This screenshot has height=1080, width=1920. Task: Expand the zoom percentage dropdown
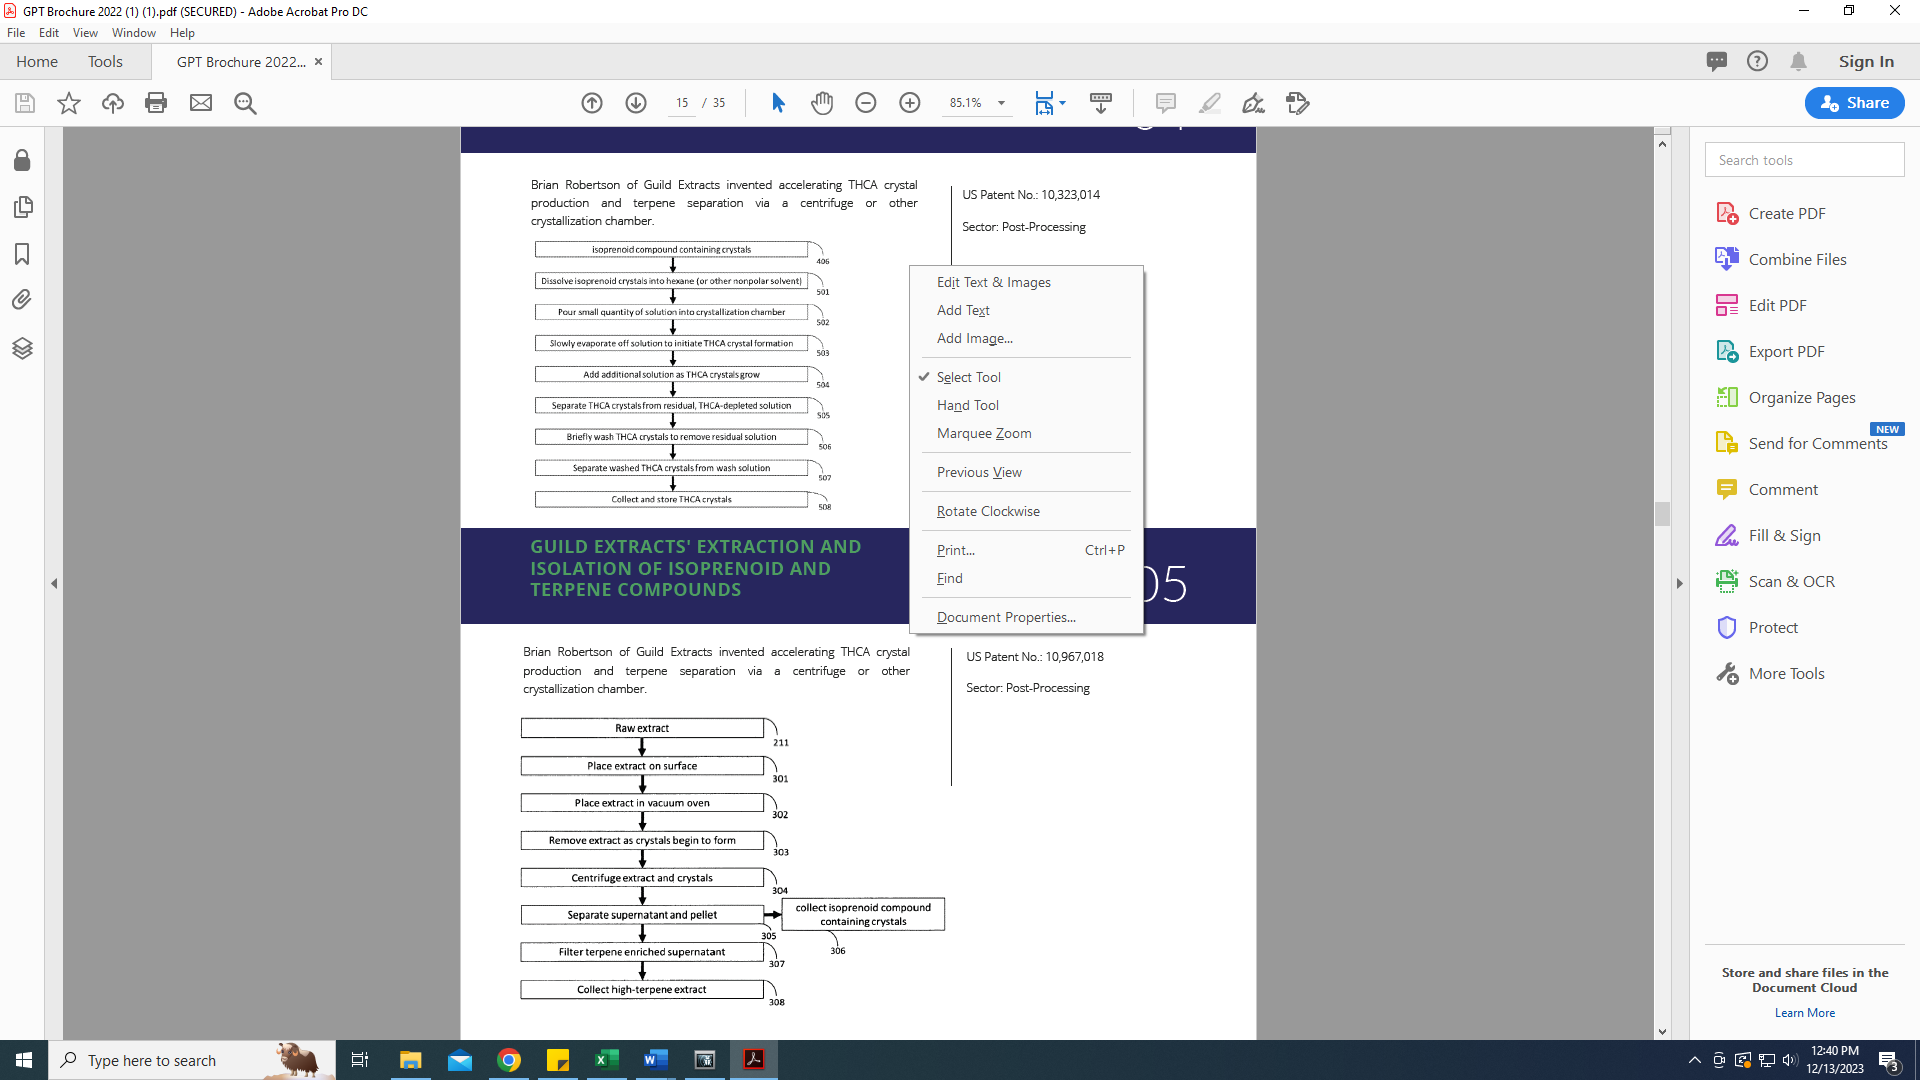(1001, 103)
